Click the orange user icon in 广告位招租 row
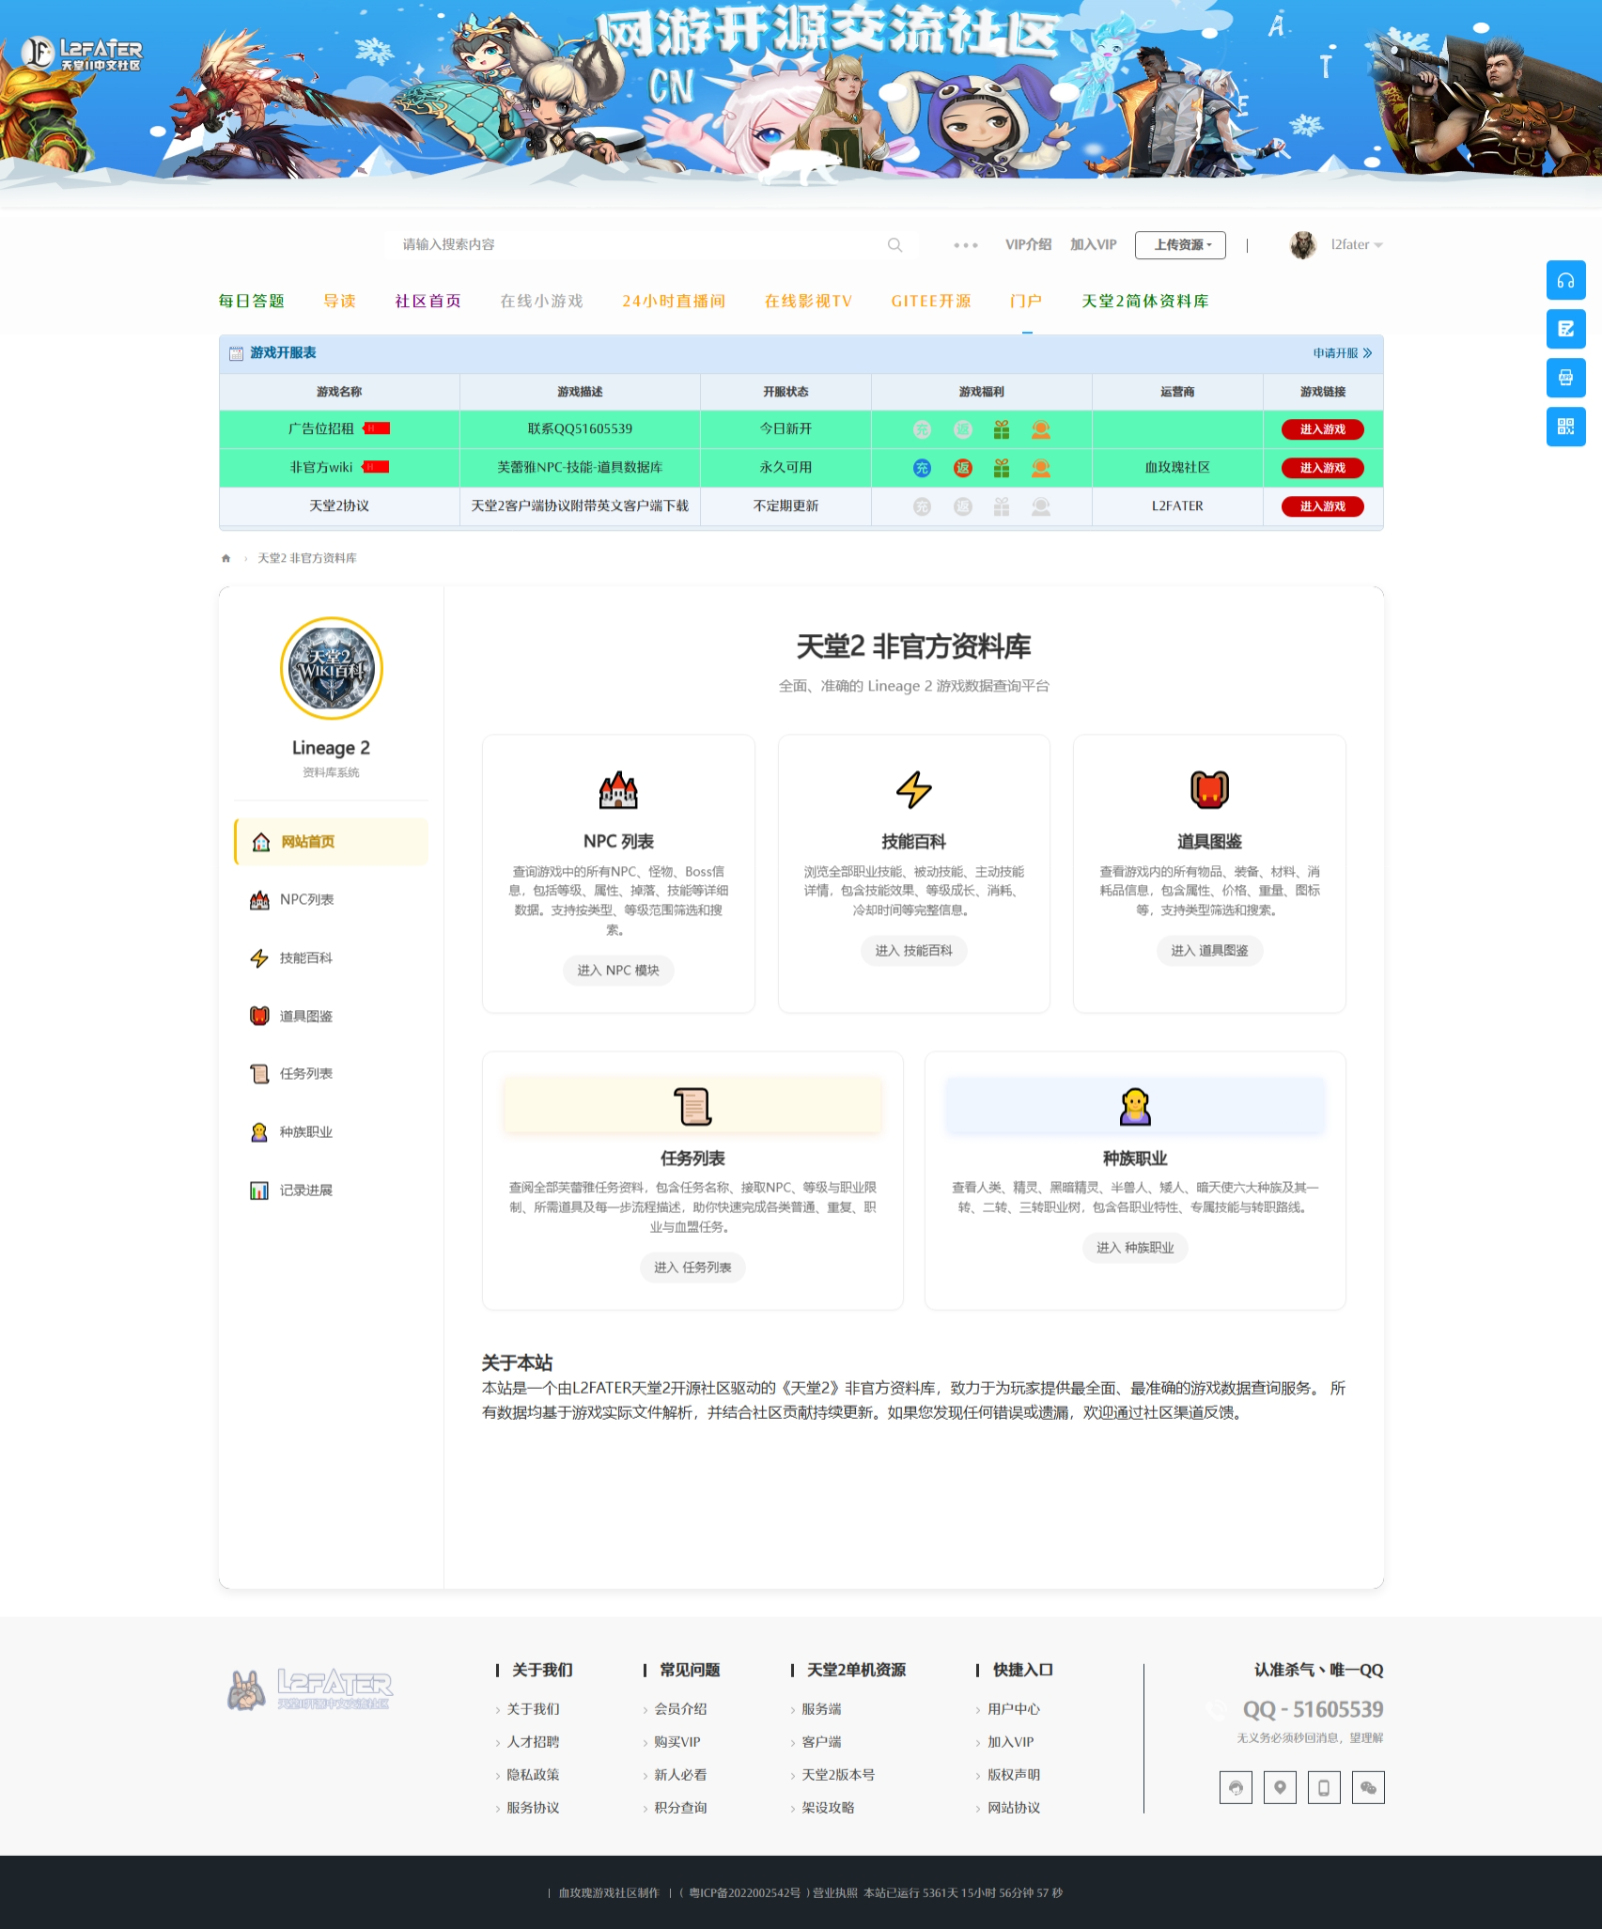Image resolution: width=1602 pixels, height=1929 pixels. 1041,430
